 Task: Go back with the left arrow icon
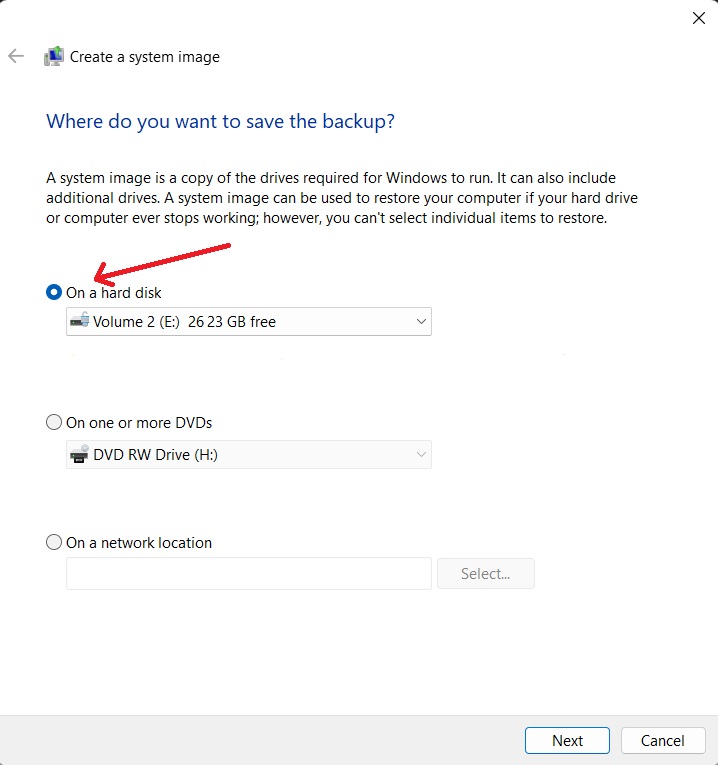click(16, 56)
